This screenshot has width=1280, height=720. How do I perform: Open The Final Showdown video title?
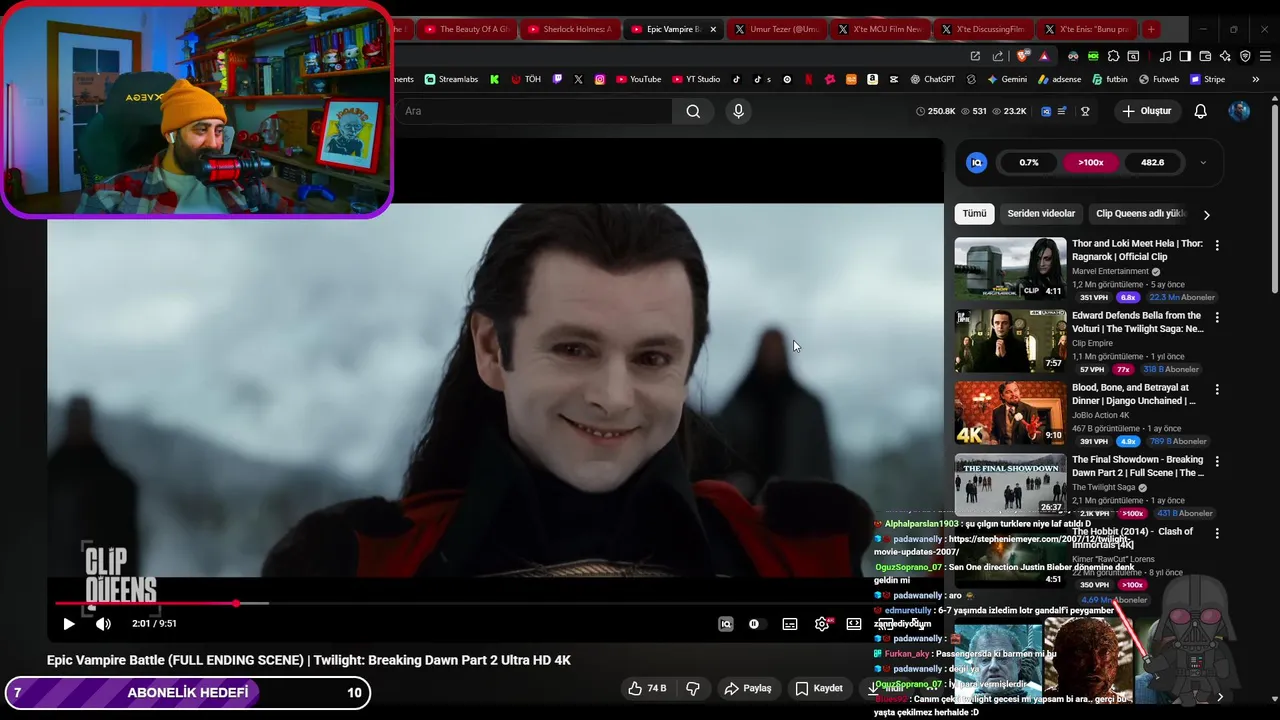coord(1137,466)
